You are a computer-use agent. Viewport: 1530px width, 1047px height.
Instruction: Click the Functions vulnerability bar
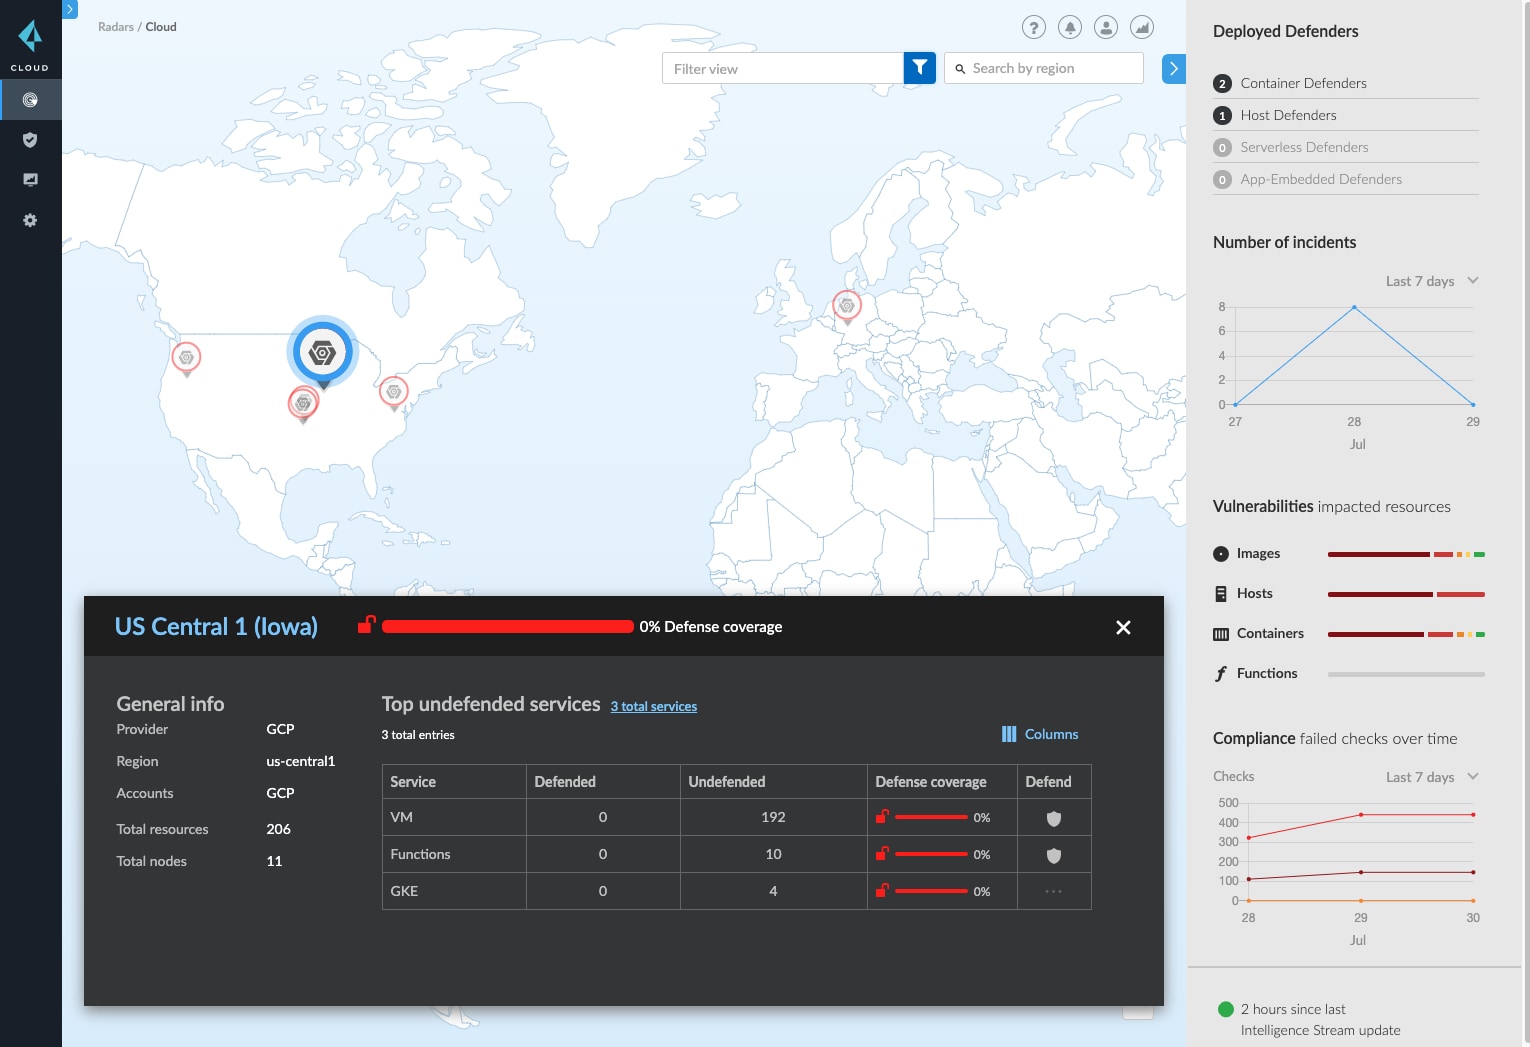click(1406, 674)
